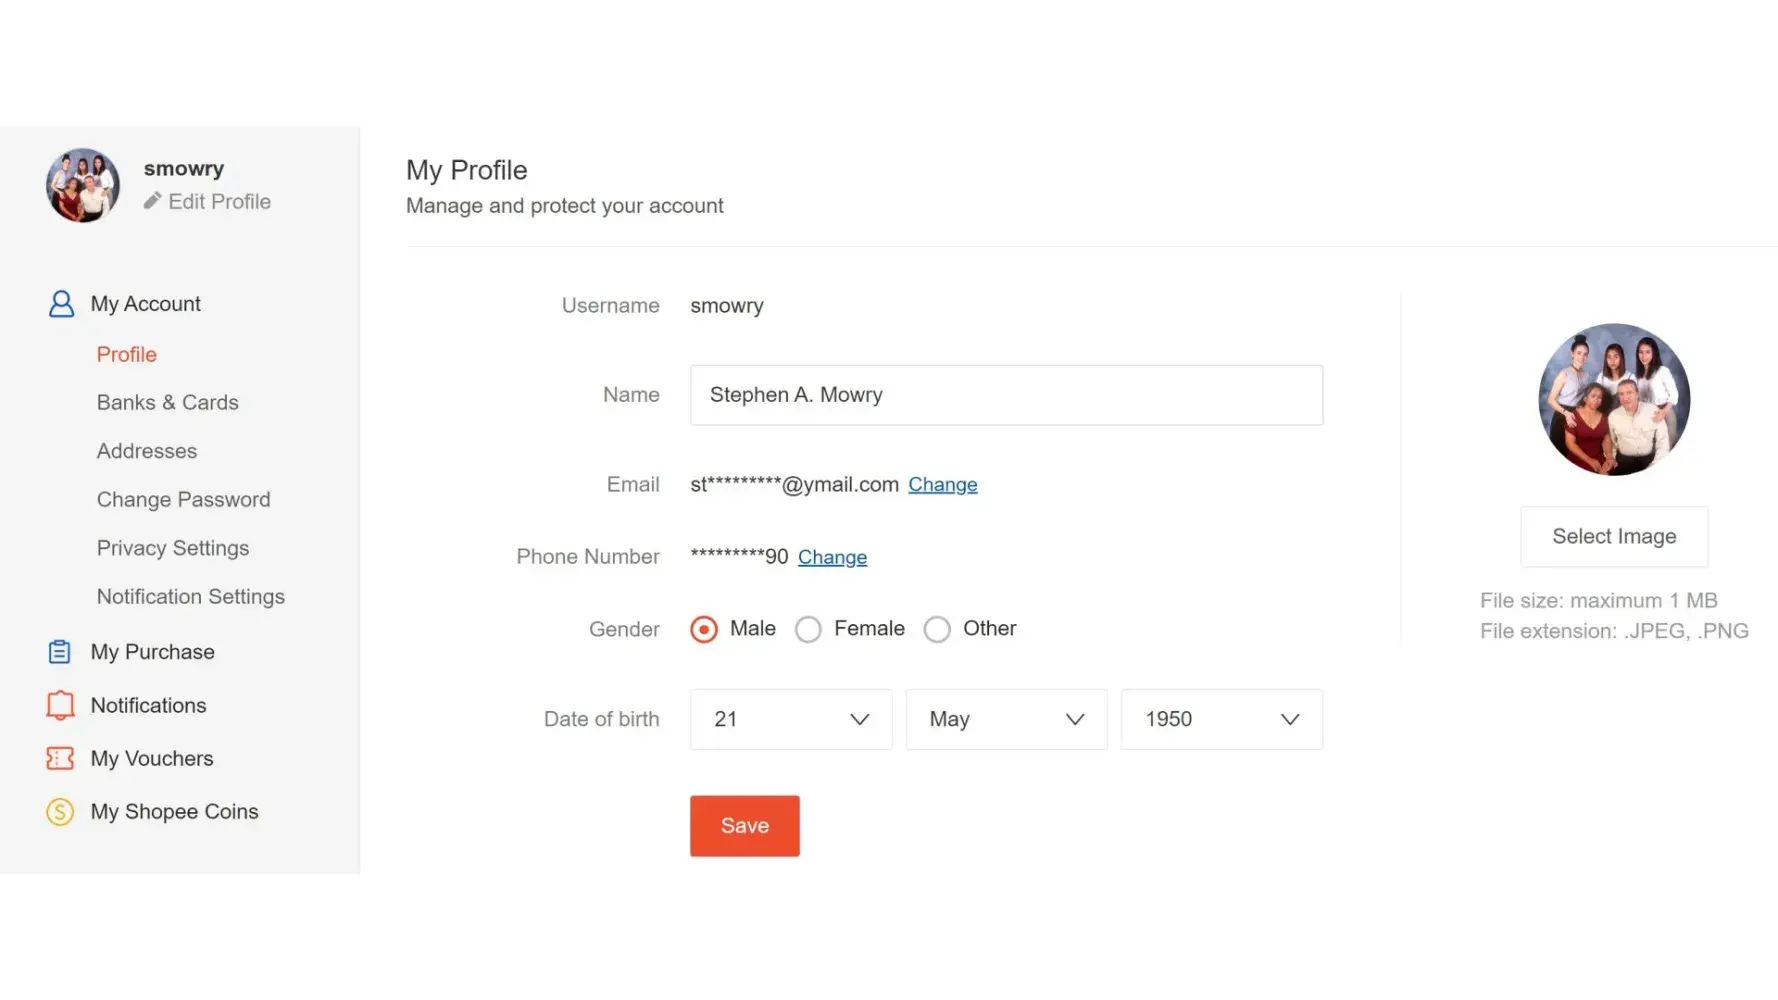
Task: Click the Change link next to email
Action: click(x=942, y=485)
